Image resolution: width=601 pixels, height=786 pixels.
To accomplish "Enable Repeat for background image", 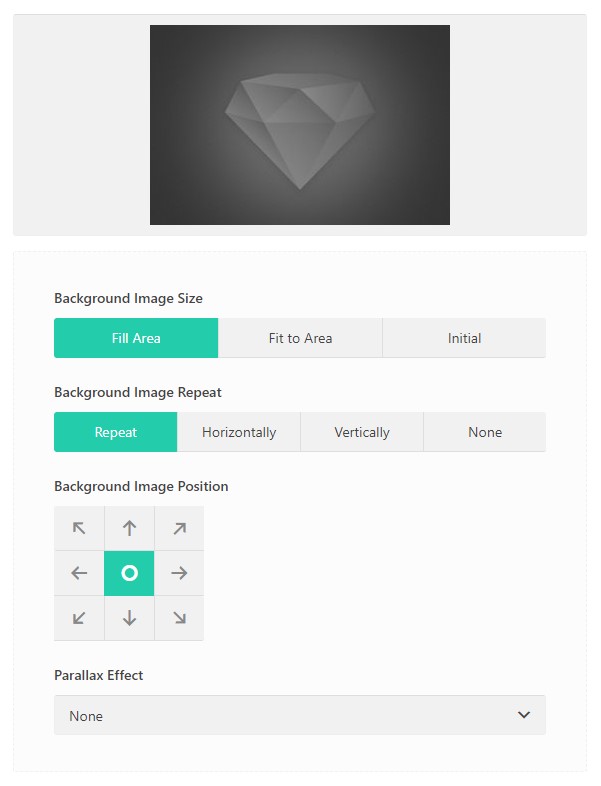I will pos(115,432).
